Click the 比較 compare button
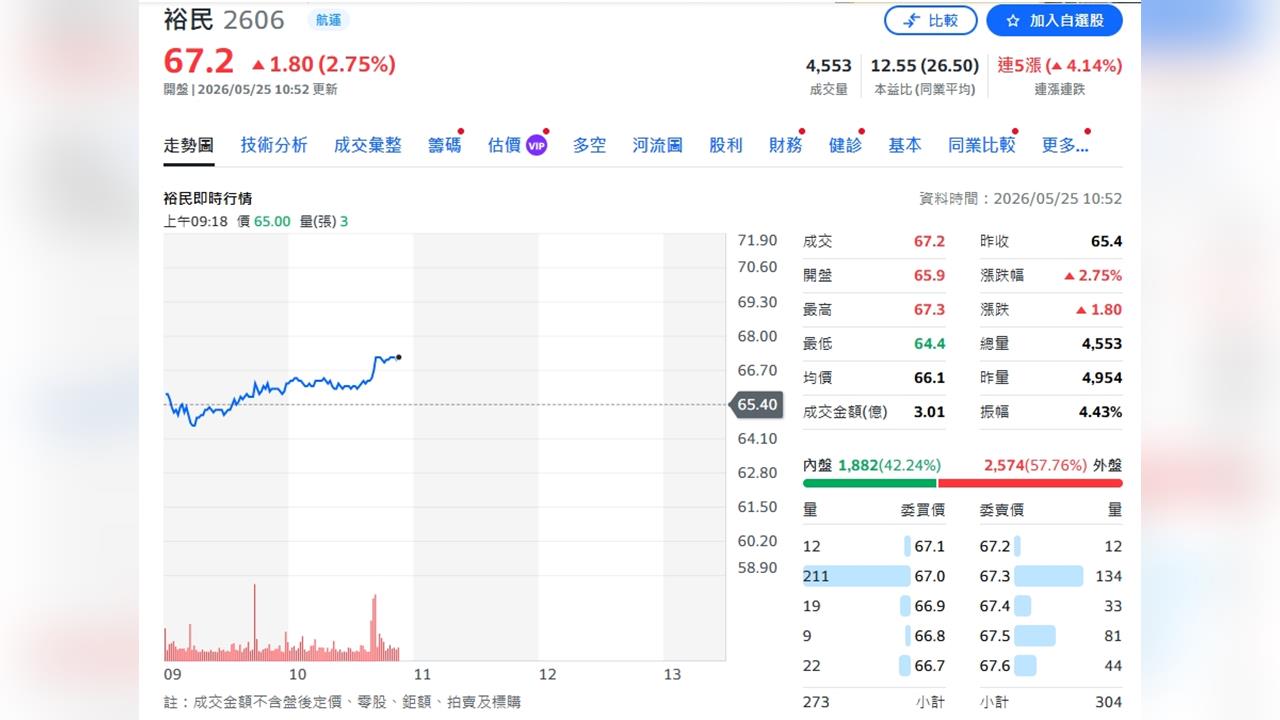This screenshot has width=1280, height=720. (x=930, y=20)
